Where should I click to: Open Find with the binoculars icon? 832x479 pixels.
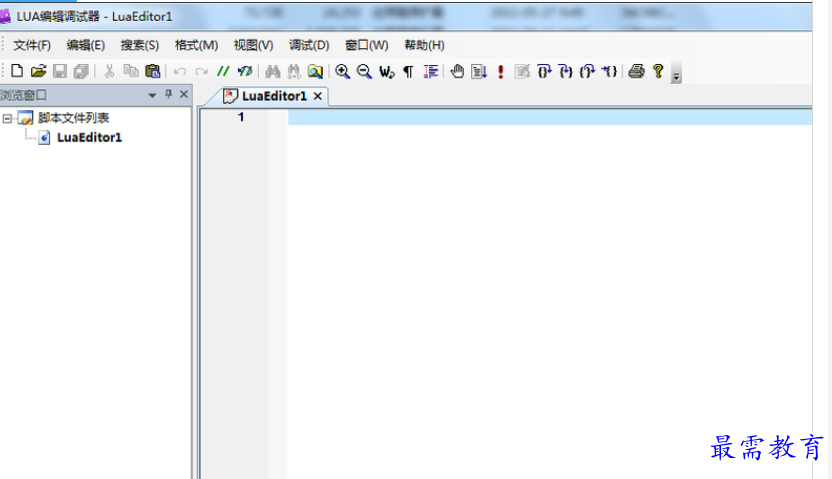(273, 71)
